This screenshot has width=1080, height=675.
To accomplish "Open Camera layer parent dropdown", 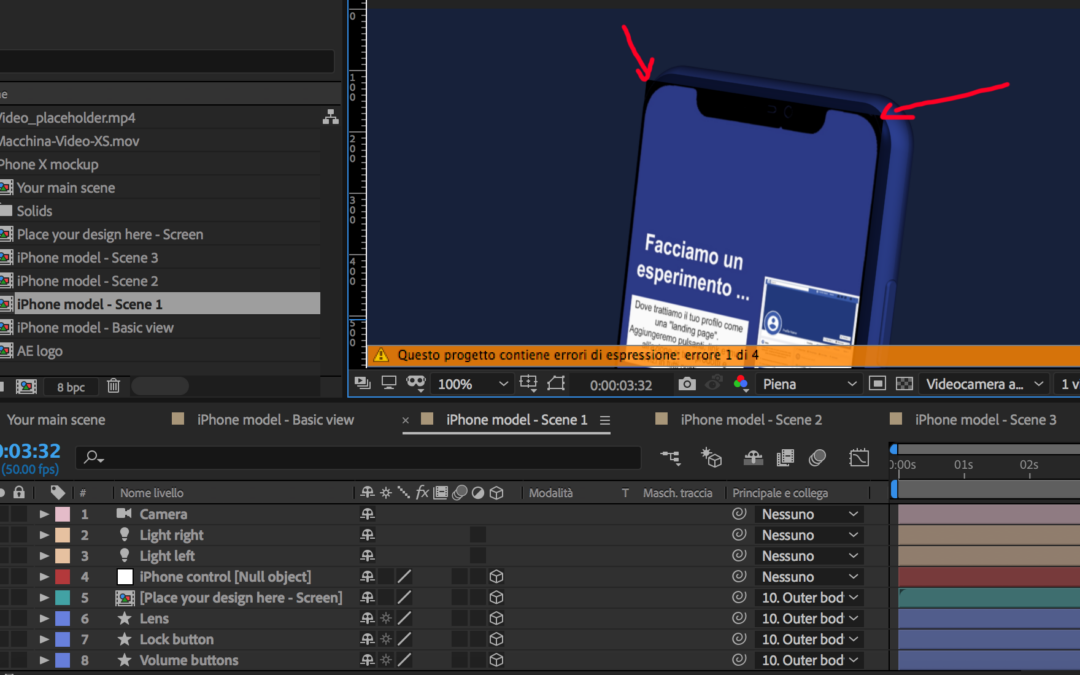I will pyautogui.click(x=809, y=514).
